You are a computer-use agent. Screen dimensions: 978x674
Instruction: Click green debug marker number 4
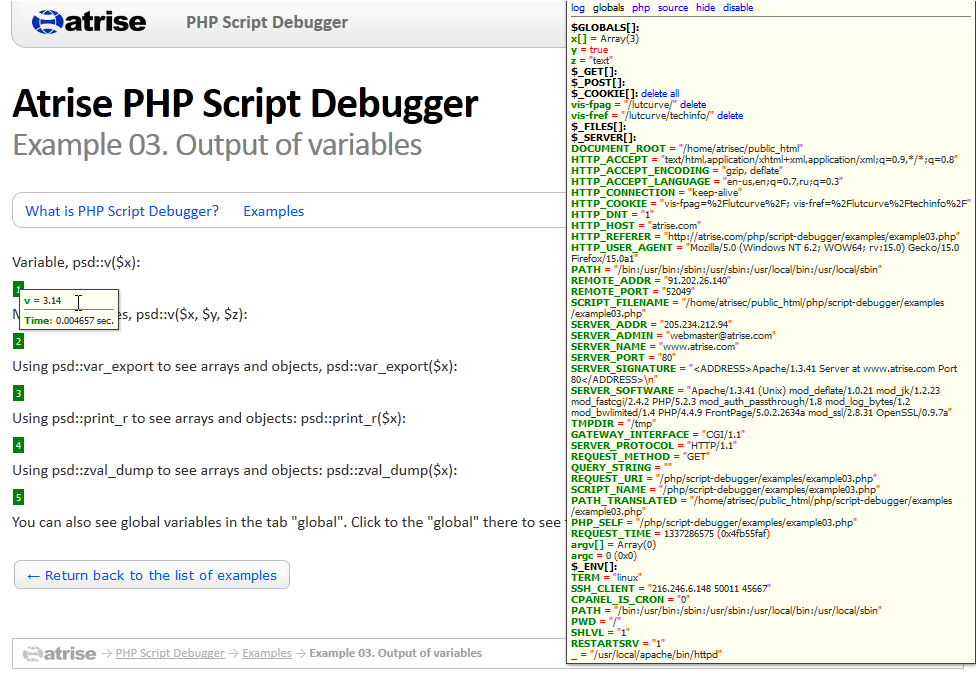coord(18,445)
